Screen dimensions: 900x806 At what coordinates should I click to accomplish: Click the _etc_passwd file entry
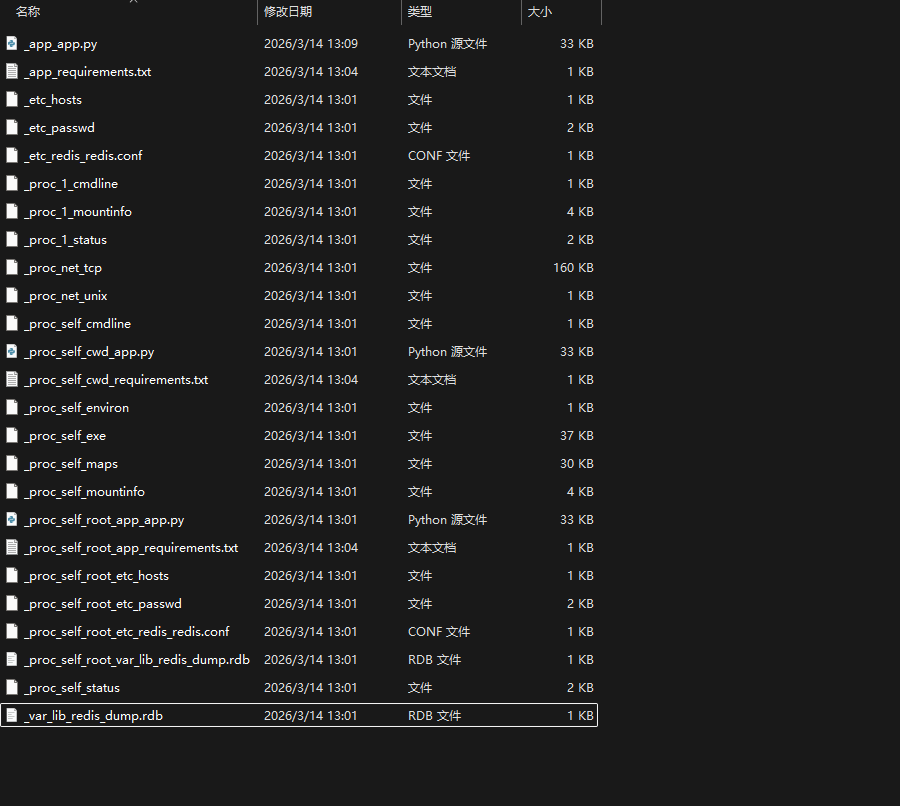click(59, 128)
